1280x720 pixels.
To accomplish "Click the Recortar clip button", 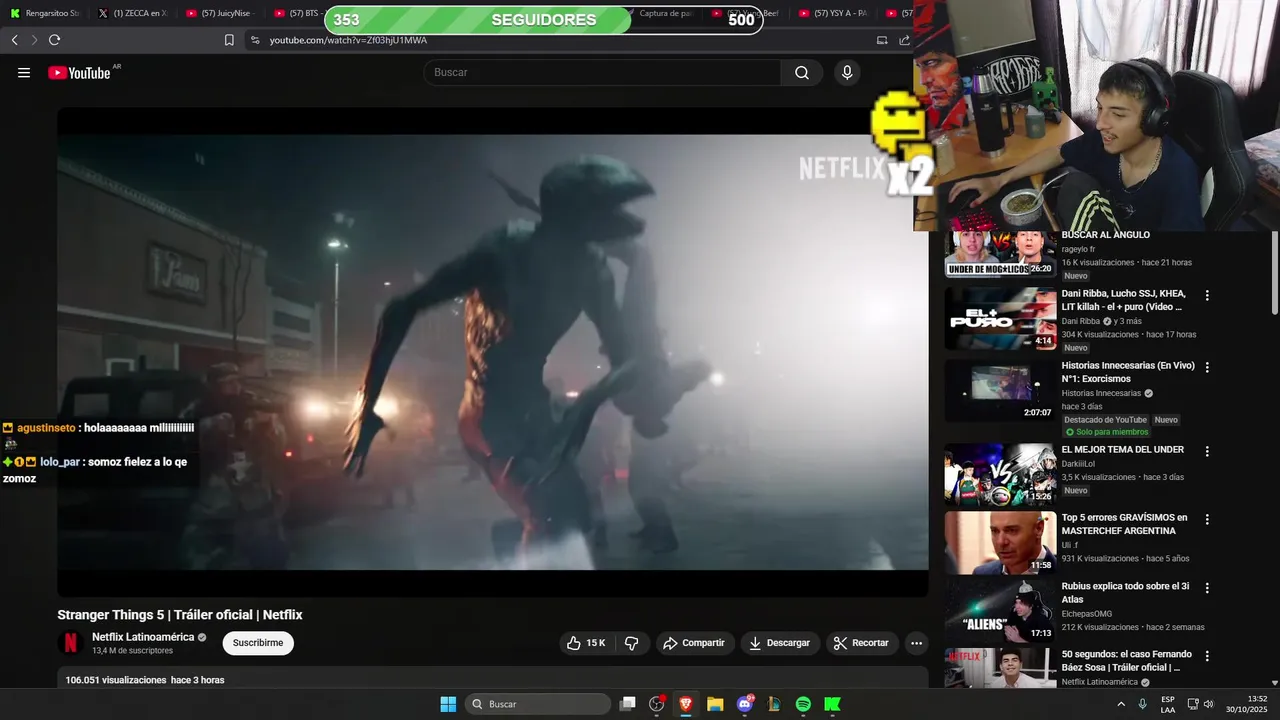I will [862, 643].
